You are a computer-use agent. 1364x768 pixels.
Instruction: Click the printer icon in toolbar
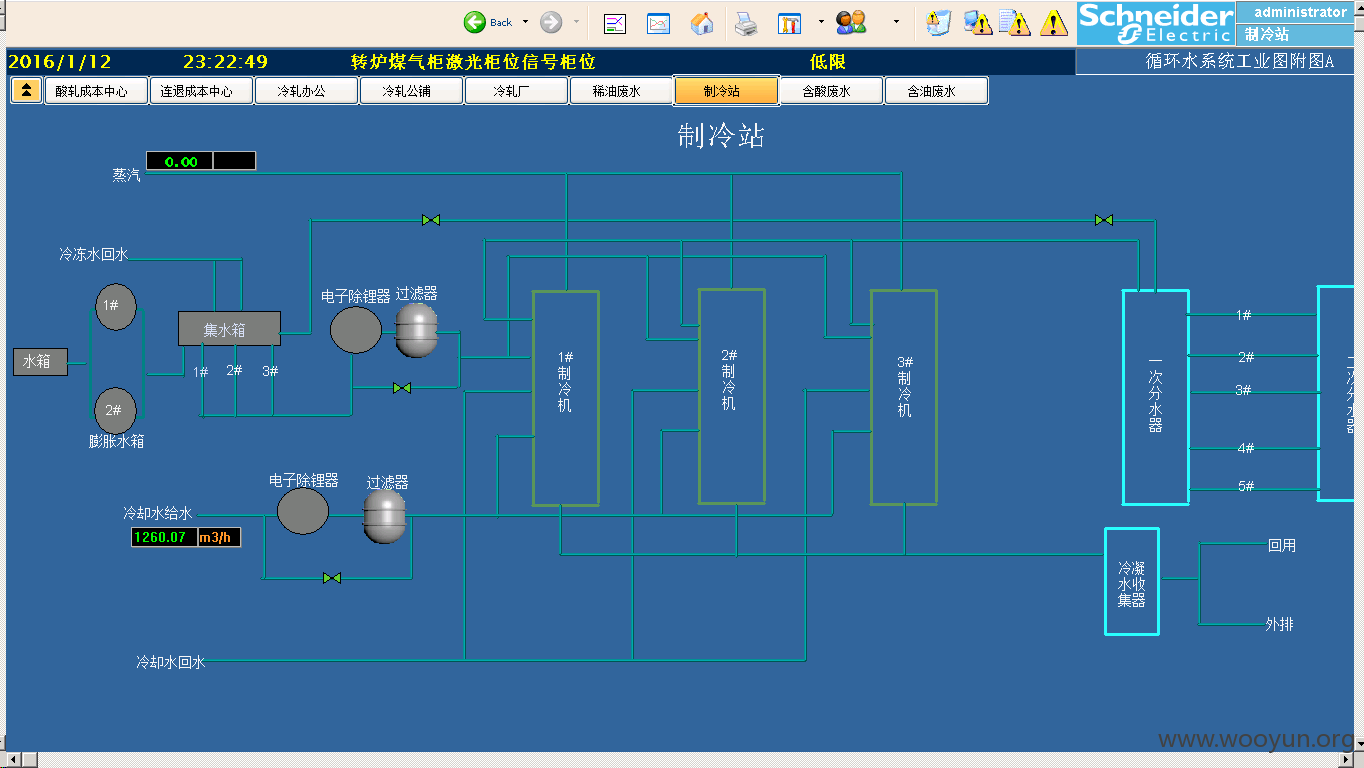(746, 22)
